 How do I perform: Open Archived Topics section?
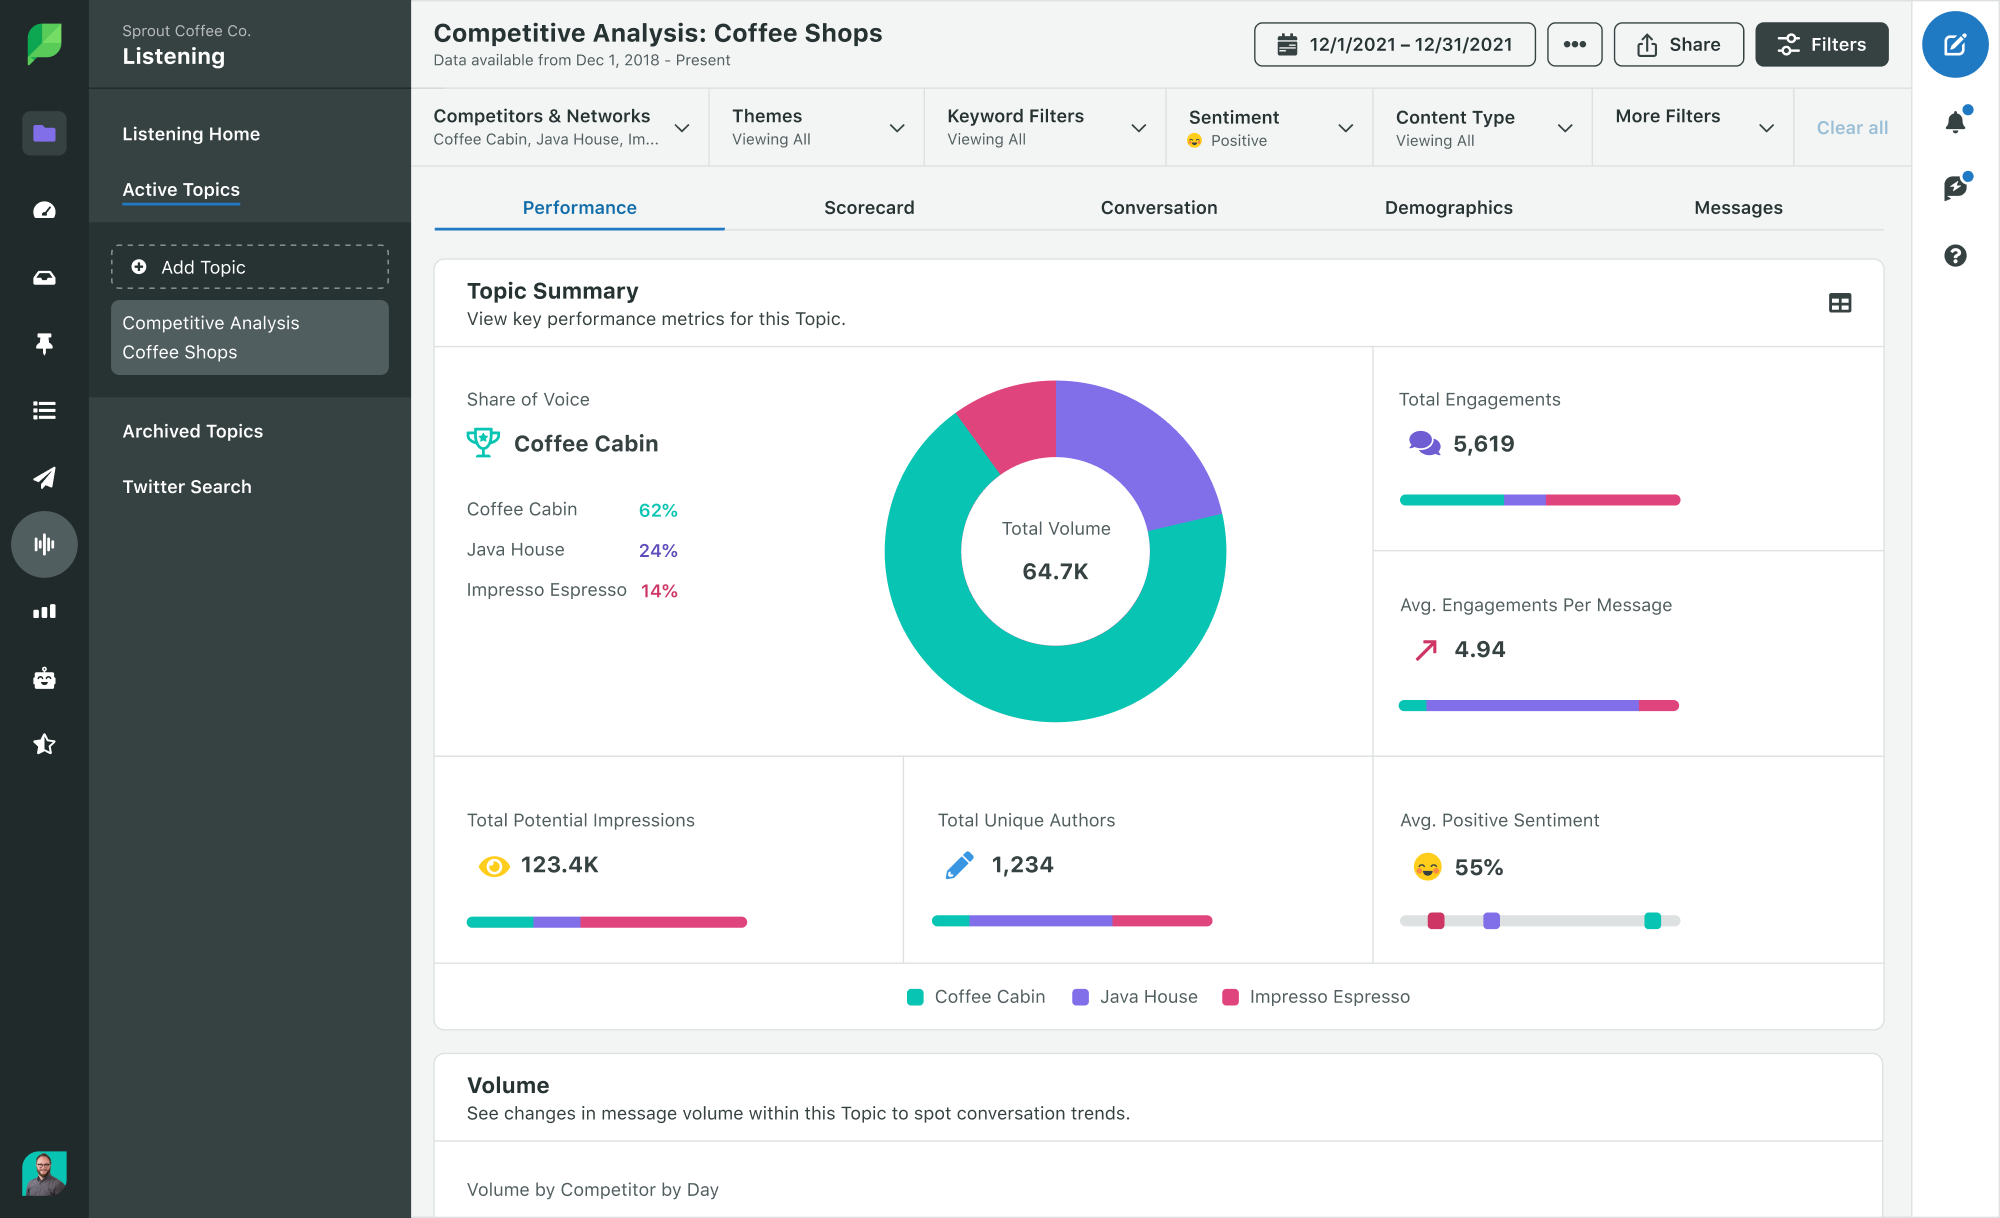(x=193, y=430)
